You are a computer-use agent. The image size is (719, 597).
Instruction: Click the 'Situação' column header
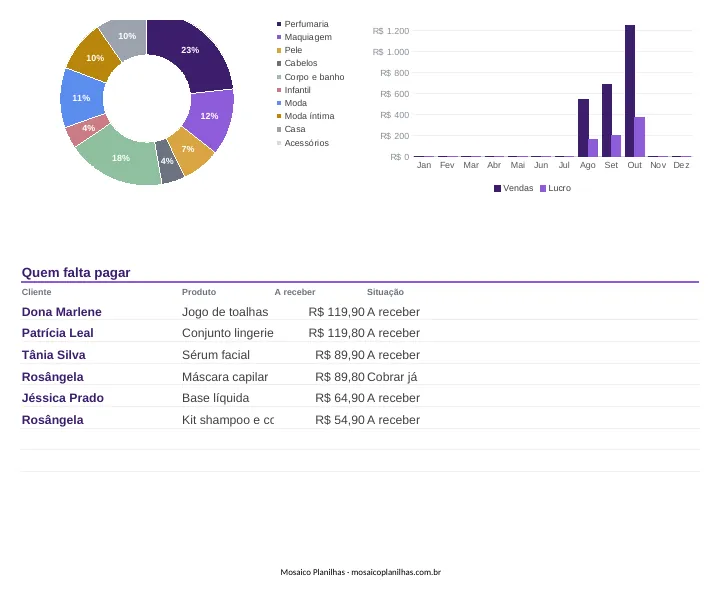pos(385,292)
